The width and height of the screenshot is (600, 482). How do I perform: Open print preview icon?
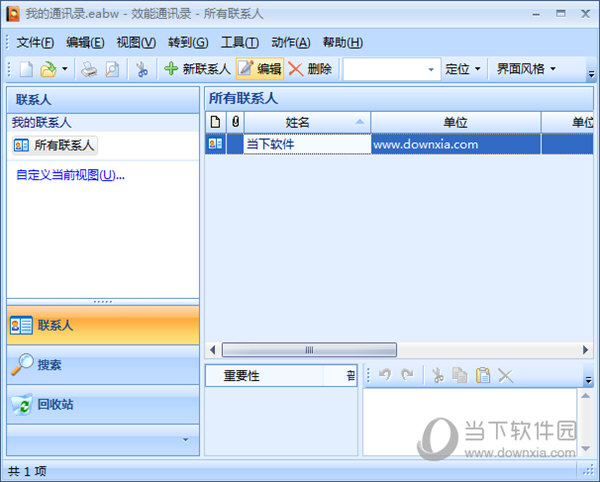112,69
